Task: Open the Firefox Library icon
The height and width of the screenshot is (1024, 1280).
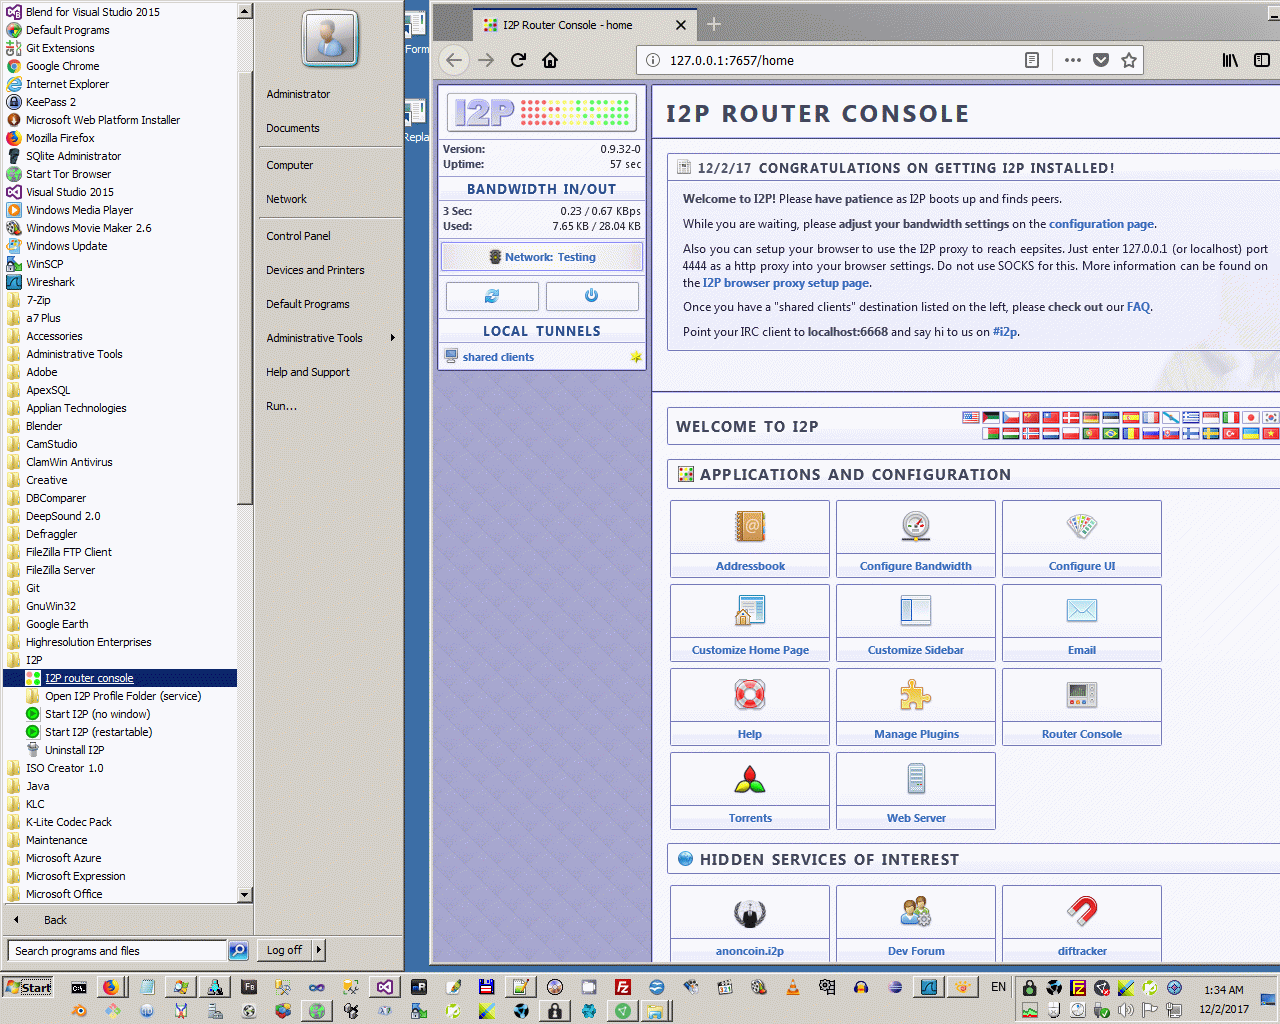Action: (1230, 60)
